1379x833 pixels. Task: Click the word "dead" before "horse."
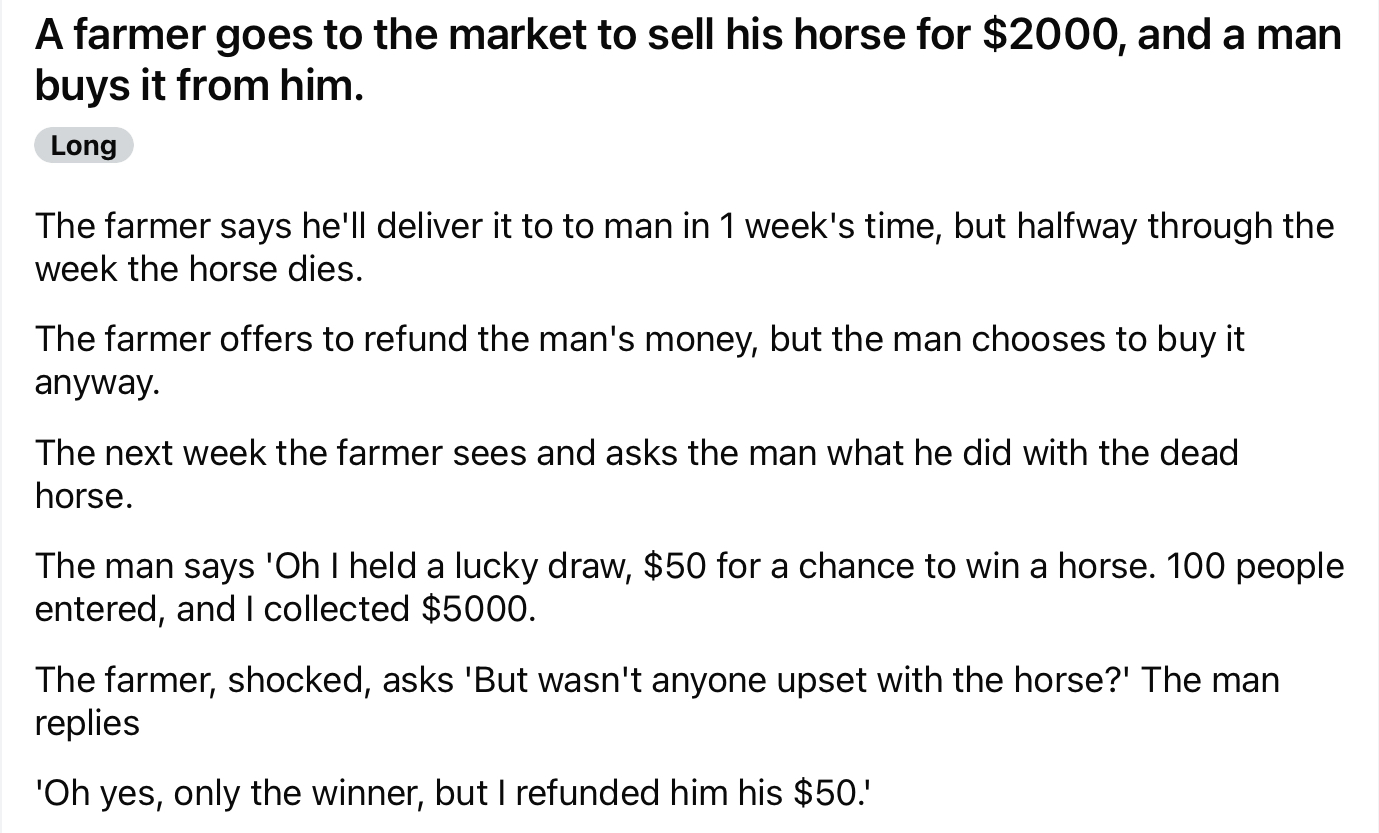[x=1198, y=453]
